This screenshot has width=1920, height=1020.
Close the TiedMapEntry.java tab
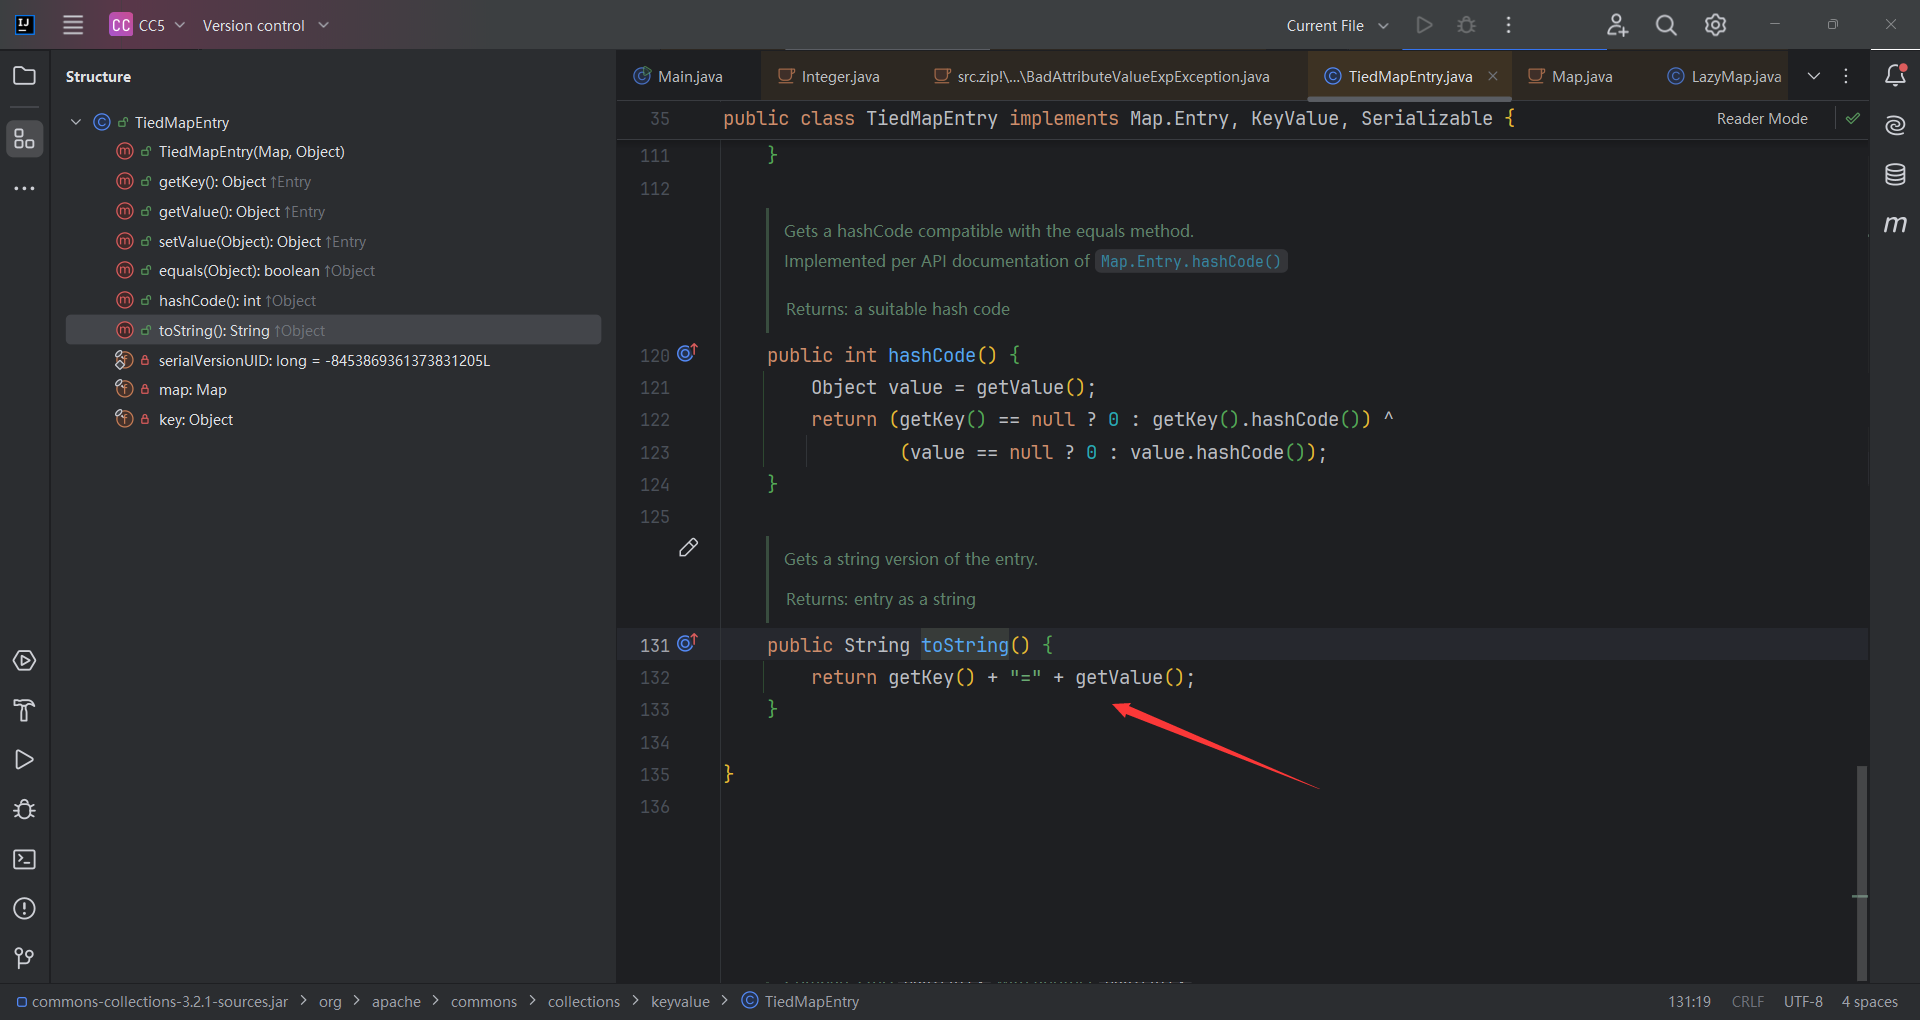(x=1493, y=76)
